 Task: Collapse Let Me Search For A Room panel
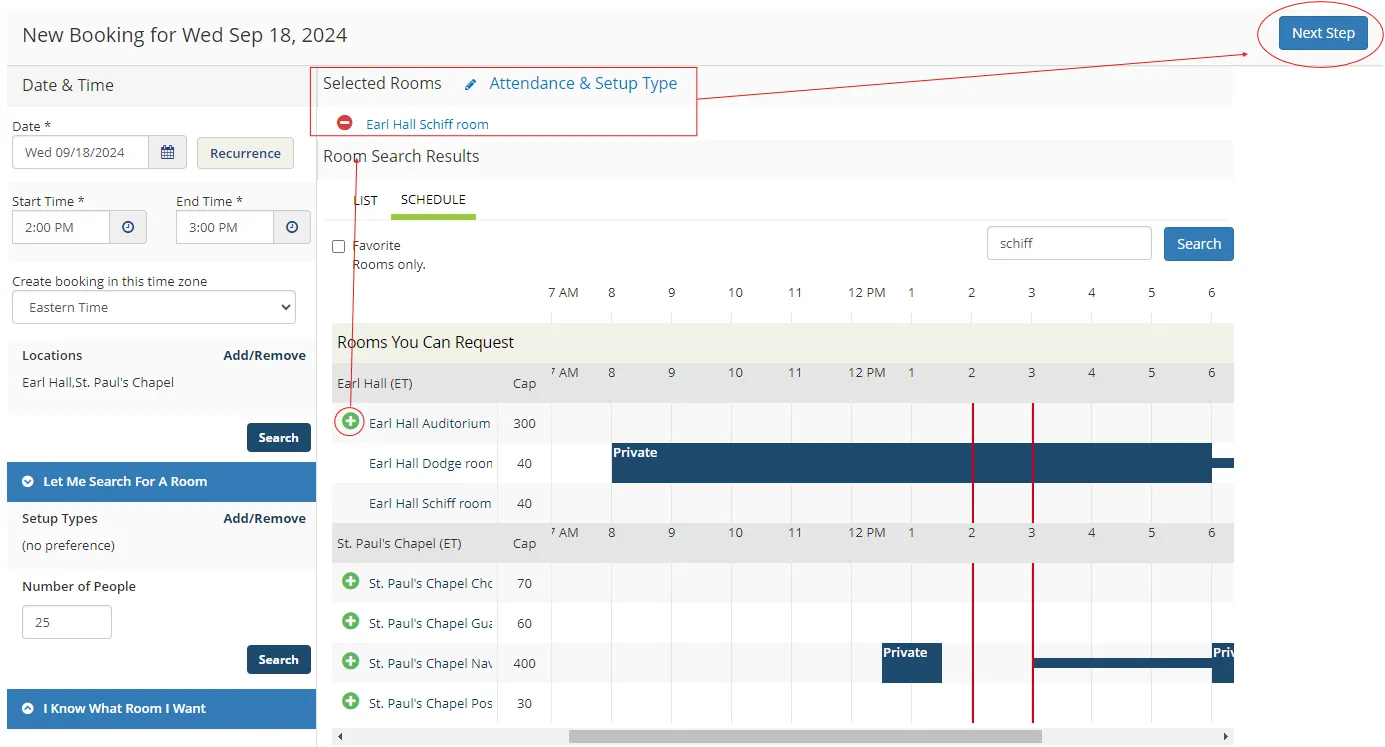161,481
